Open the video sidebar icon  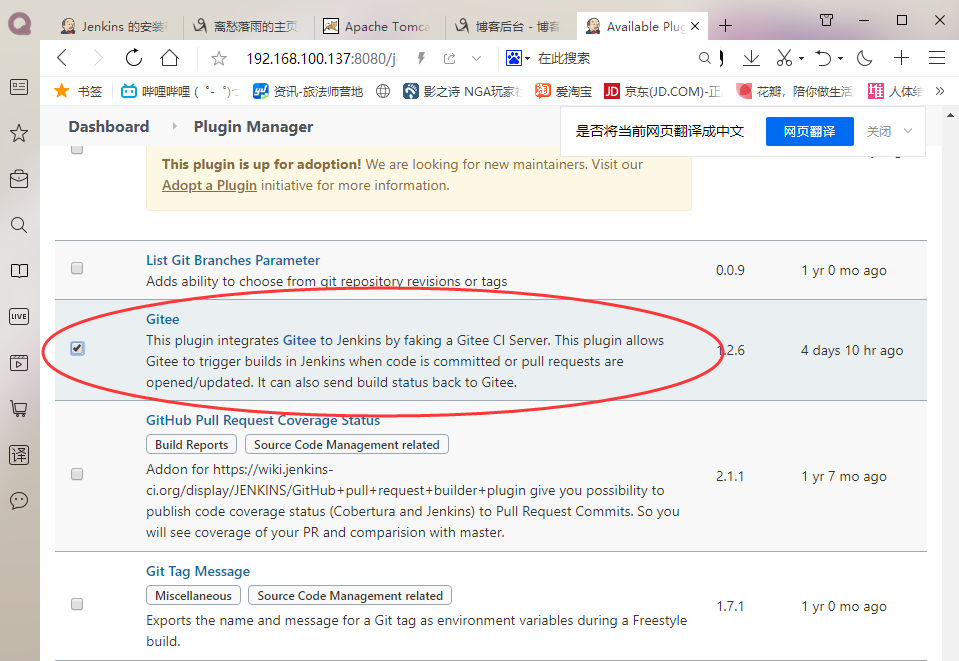pos(19,363)
